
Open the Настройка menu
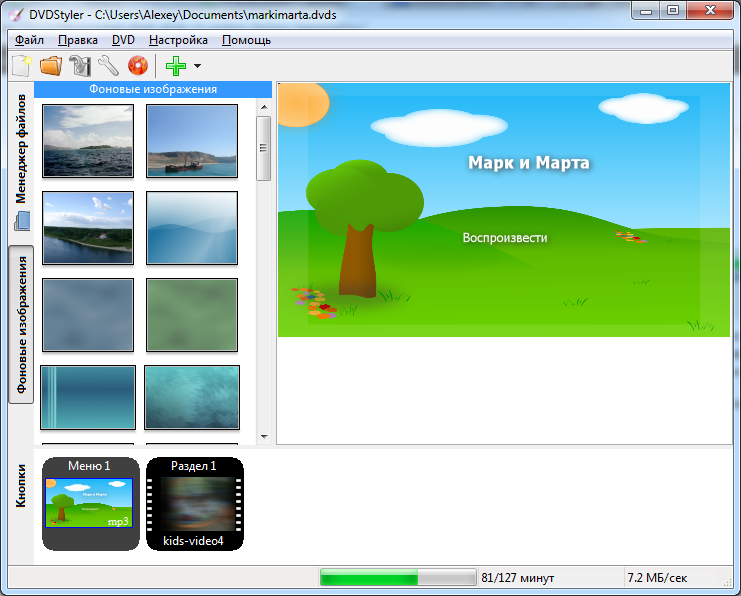click(178, 40)
